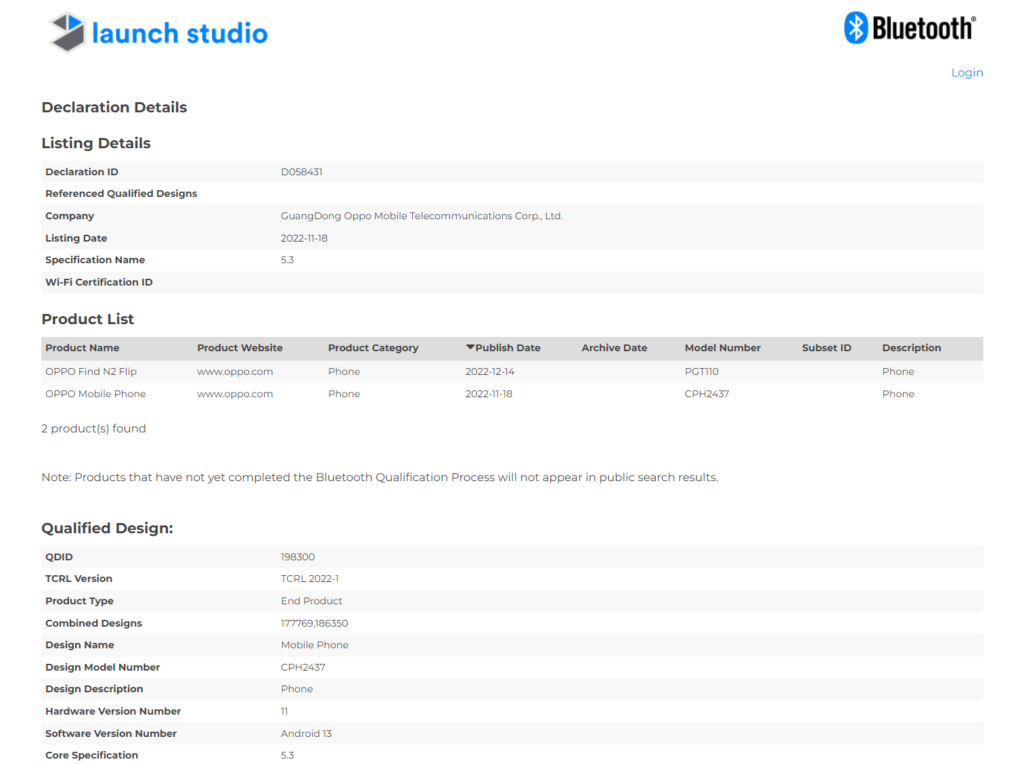Image resolution: width=1024 pixels, height=764 pixels.
Task: Click the Declaration Details heading
Action: (x=114, y=107)
